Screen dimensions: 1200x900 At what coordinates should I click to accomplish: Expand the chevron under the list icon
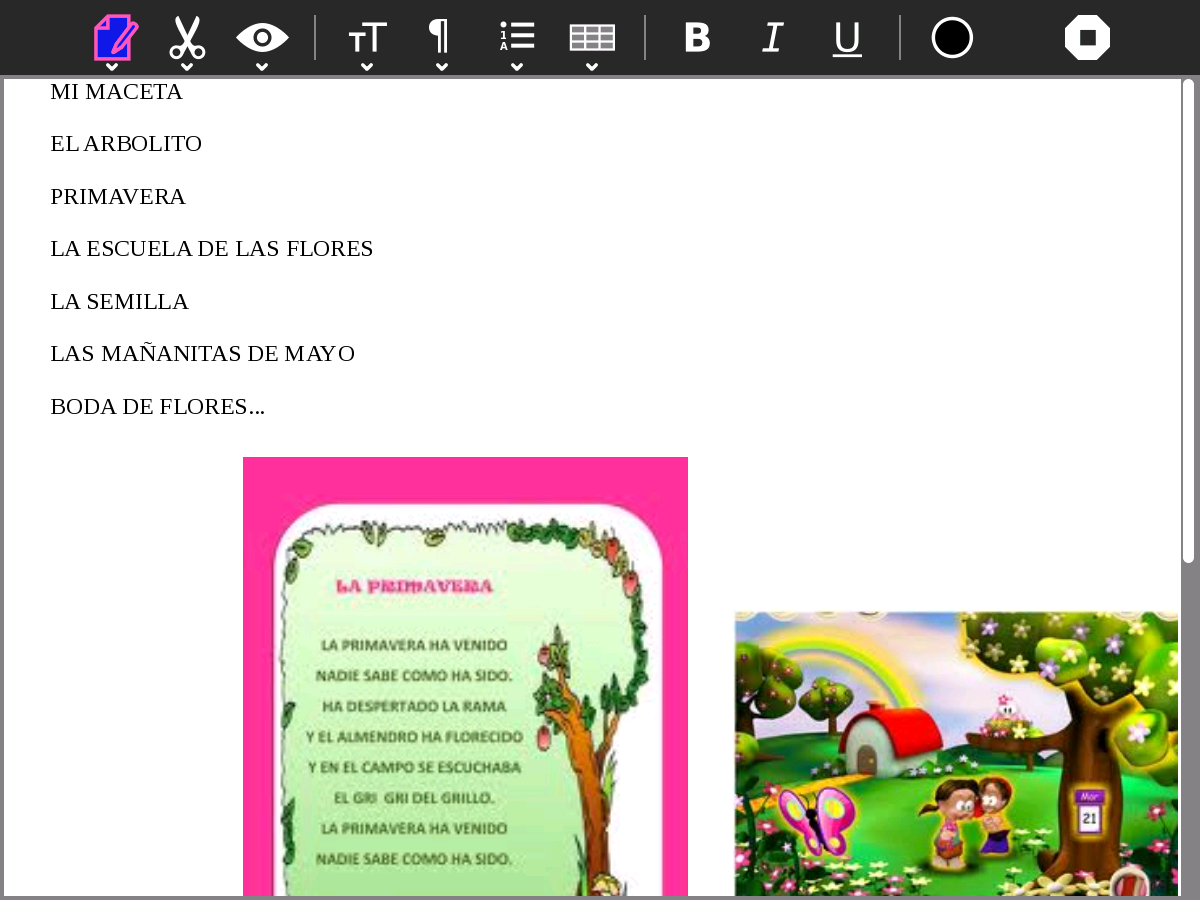[517, 67]
